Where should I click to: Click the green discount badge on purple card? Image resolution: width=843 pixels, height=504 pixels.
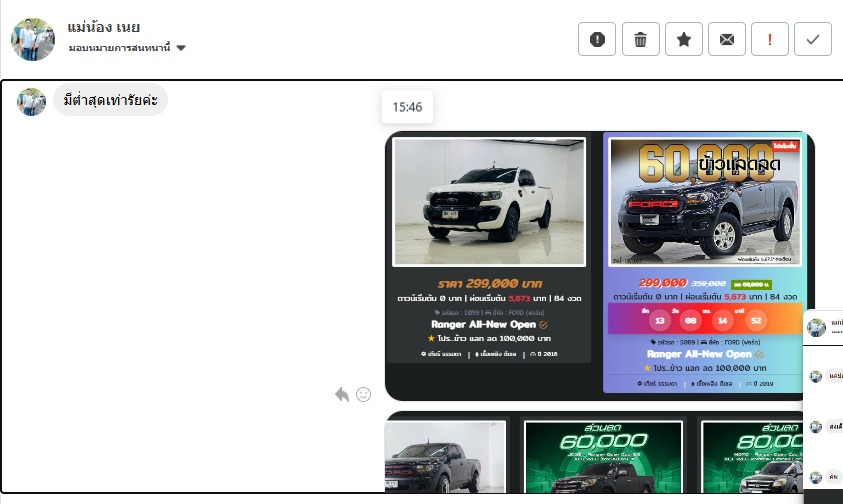[751, 284]
